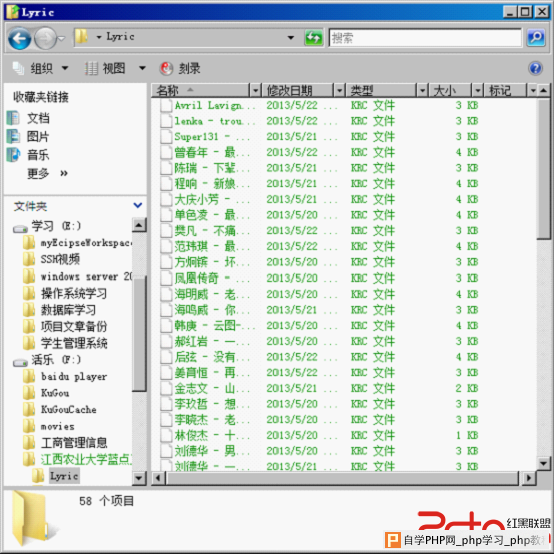
Task: Open the 组织 menu dropdown
Action: click(65, 68)
